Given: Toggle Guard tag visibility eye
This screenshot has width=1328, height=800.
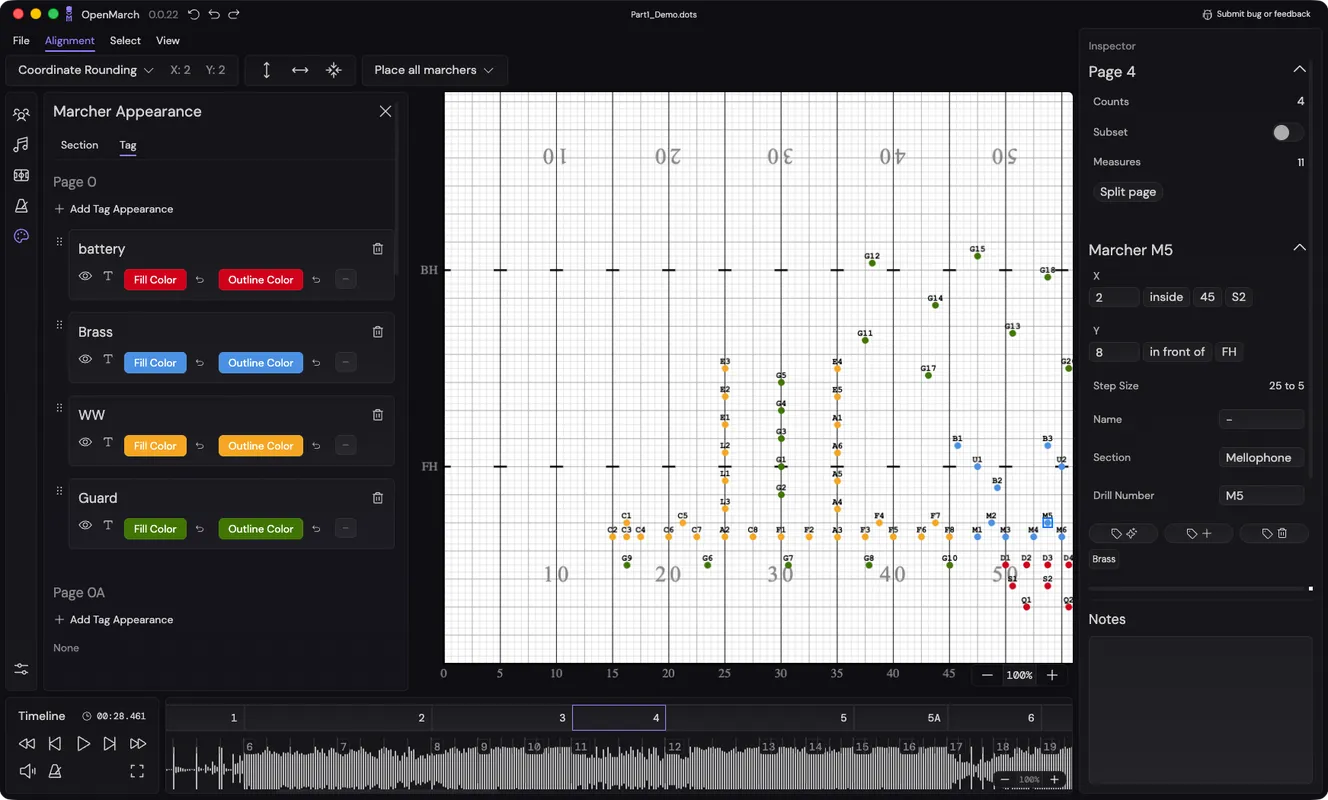Looking at the screenshot, I should pos(85,526).
